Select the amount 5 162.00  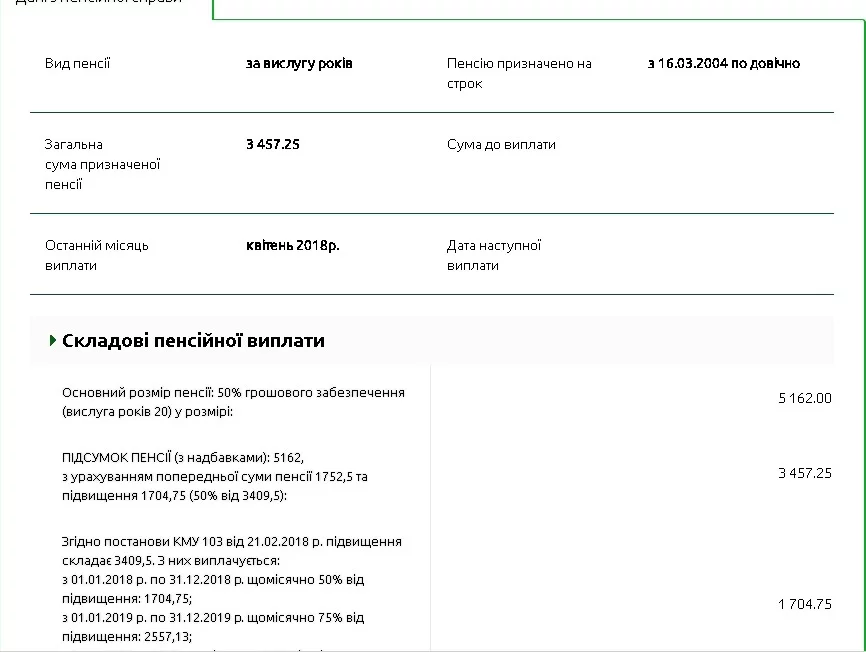[x=805, y=398]
